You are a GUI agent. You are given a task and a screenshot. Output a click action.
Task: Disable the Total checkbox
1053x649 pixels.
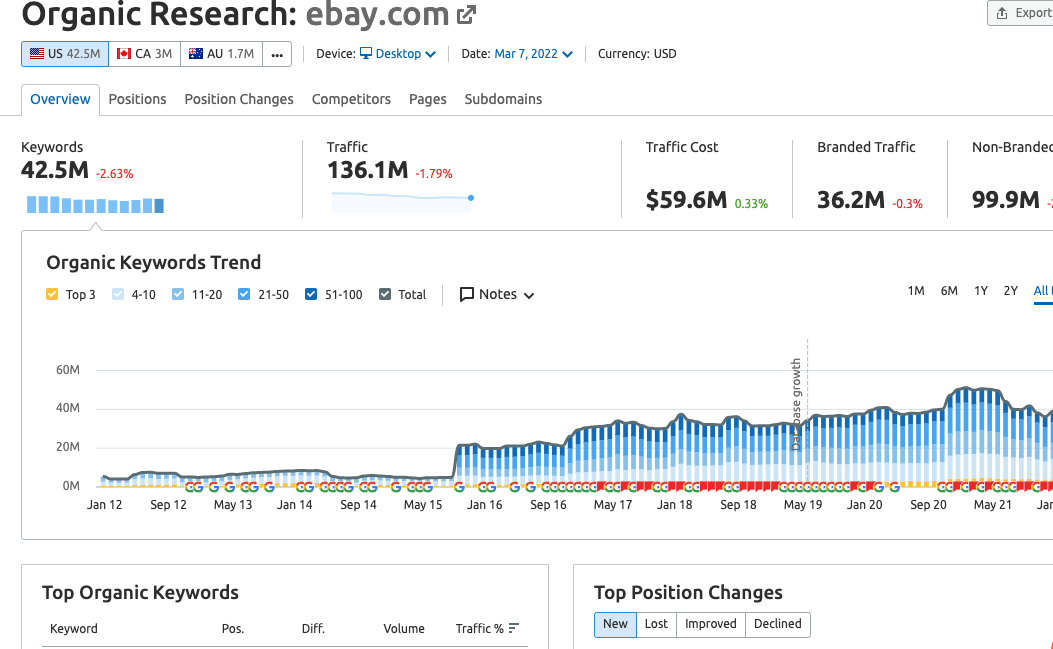click(x=385, y=295)
